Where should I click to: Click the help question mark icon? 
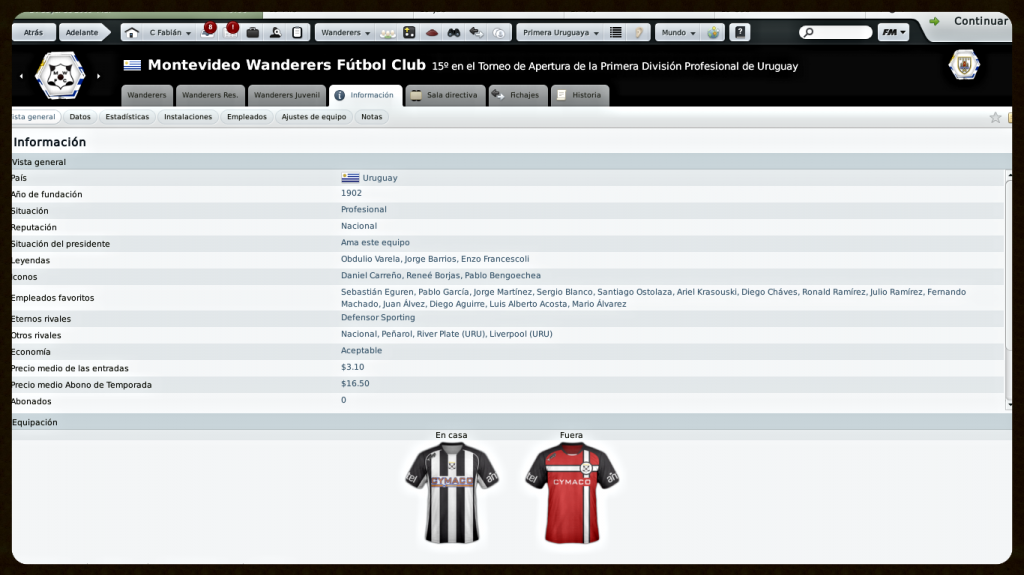[740, 32]
